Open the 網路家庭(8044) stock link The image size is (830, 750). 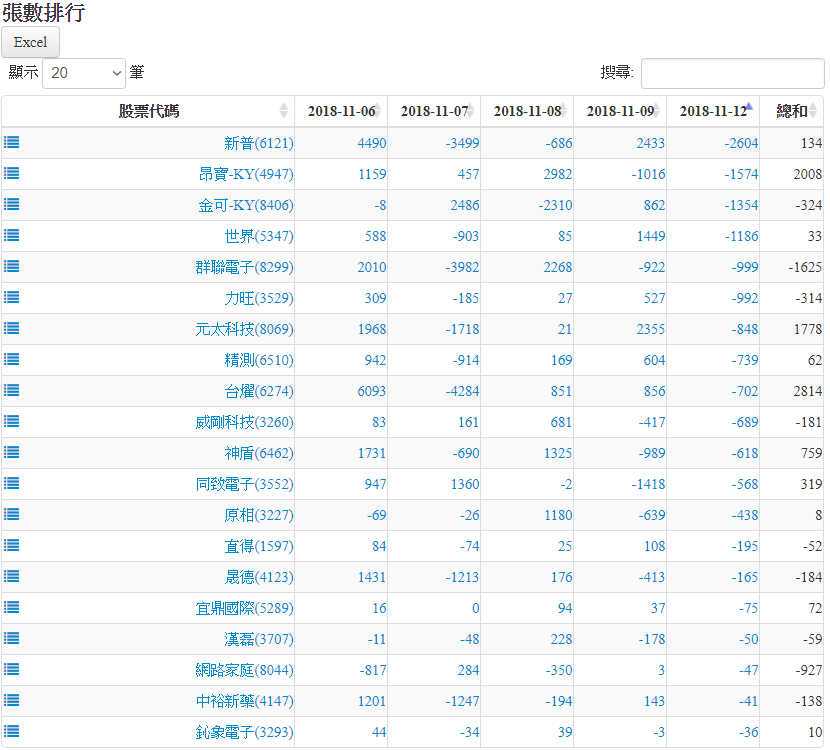point(244,670)
